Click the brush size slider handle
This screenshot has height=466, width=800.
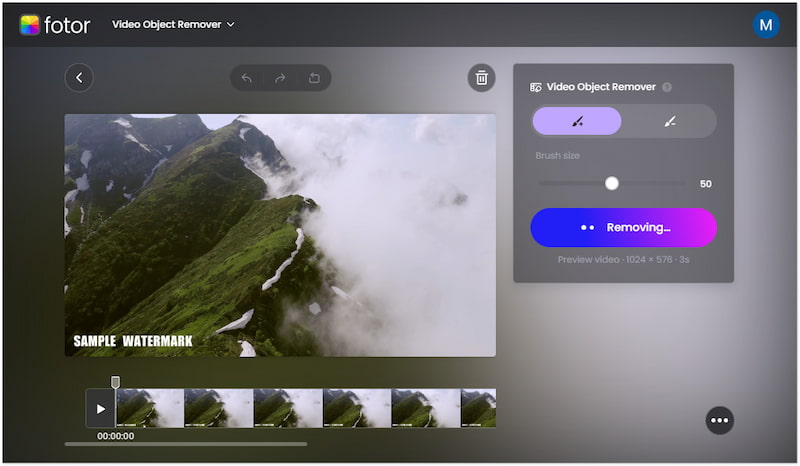[x=612, y=183]
